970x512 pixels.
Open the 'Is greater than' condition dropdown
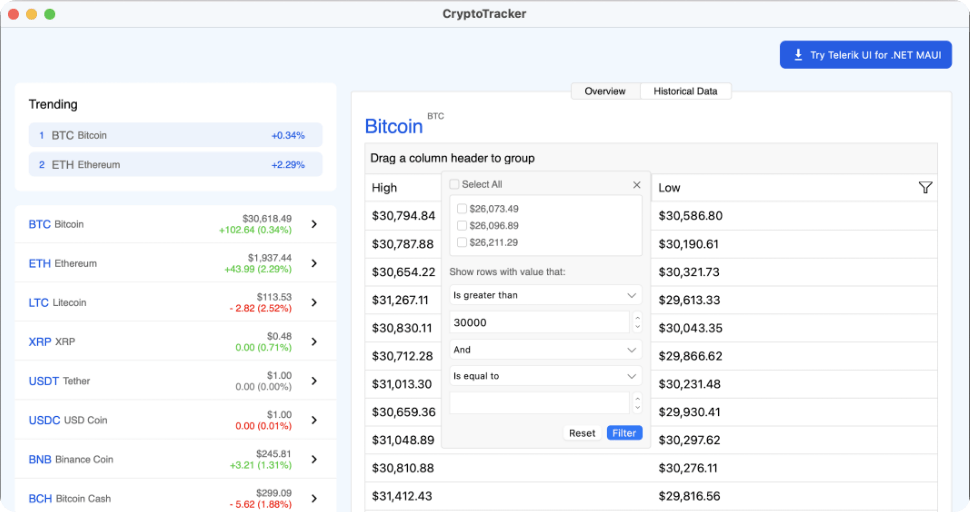(545, 296)
